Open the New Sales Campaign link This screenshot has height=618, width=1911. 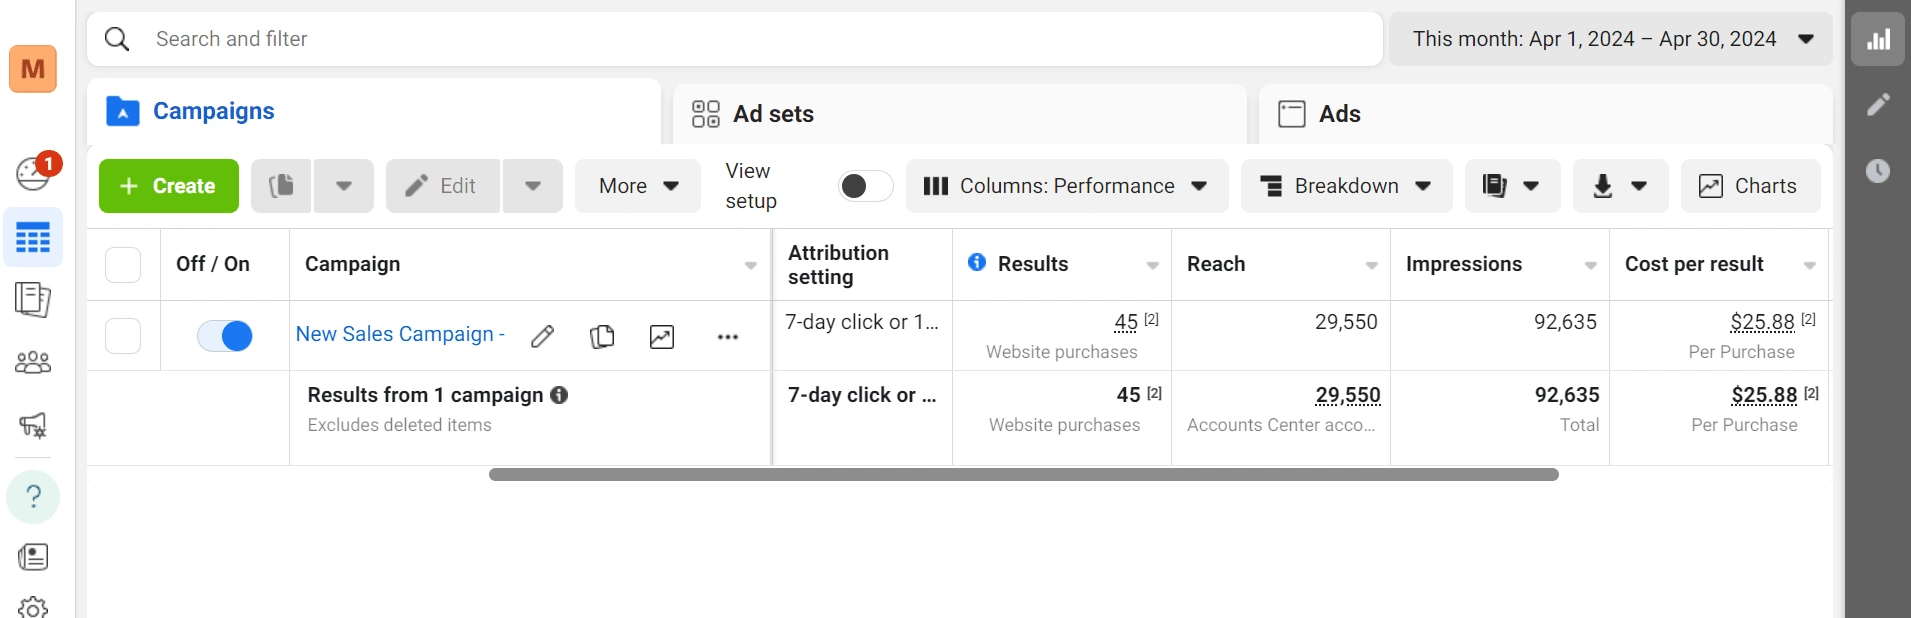(x=400, y=334)
